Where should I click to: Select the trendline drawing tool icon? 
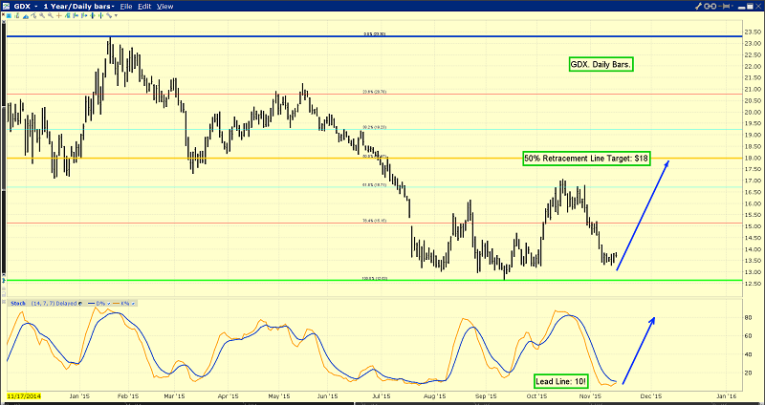(109, 16)
